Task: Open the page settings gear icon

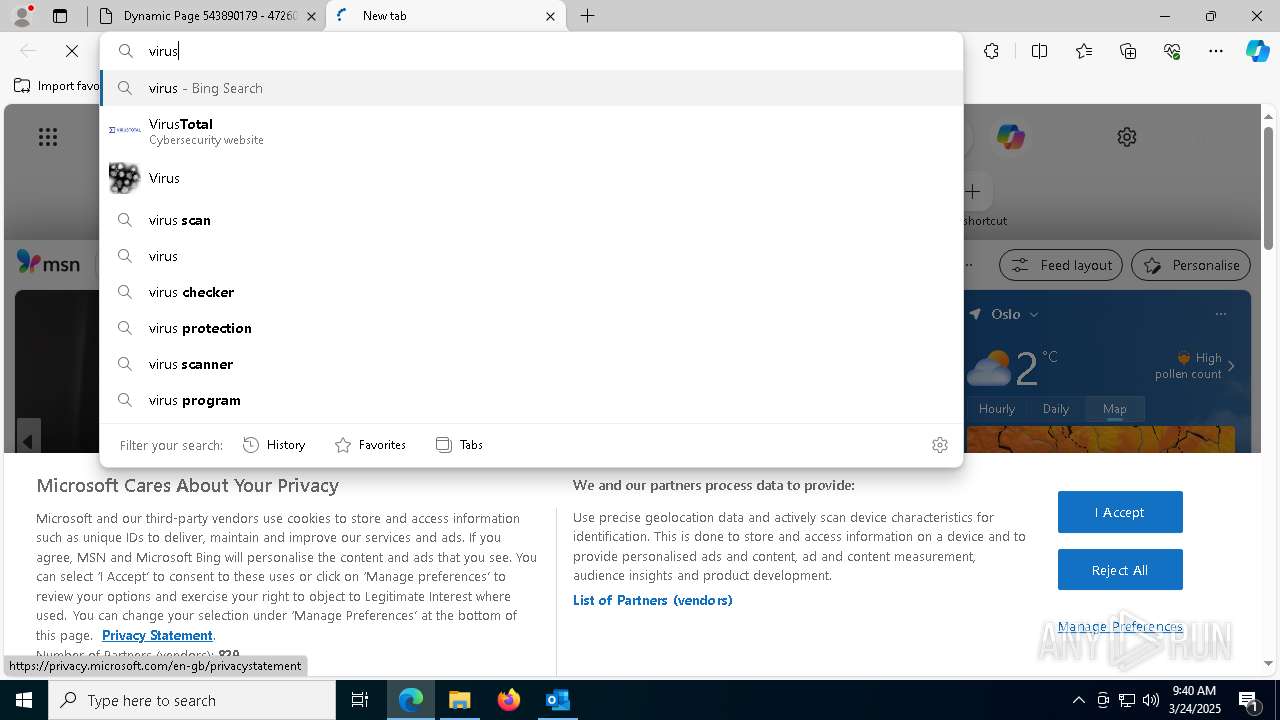Action: [x=1127, y=137]
